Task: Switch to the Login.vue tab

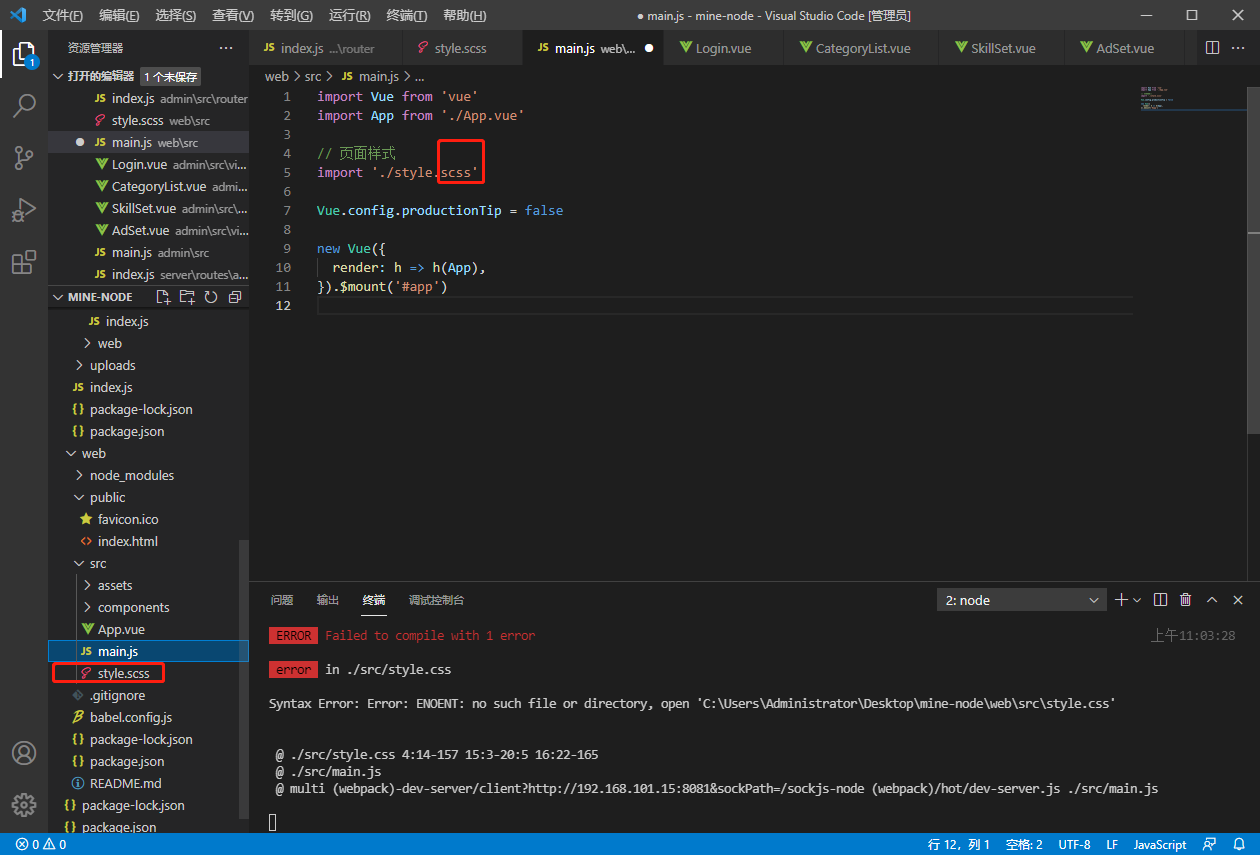Action: 723,48
